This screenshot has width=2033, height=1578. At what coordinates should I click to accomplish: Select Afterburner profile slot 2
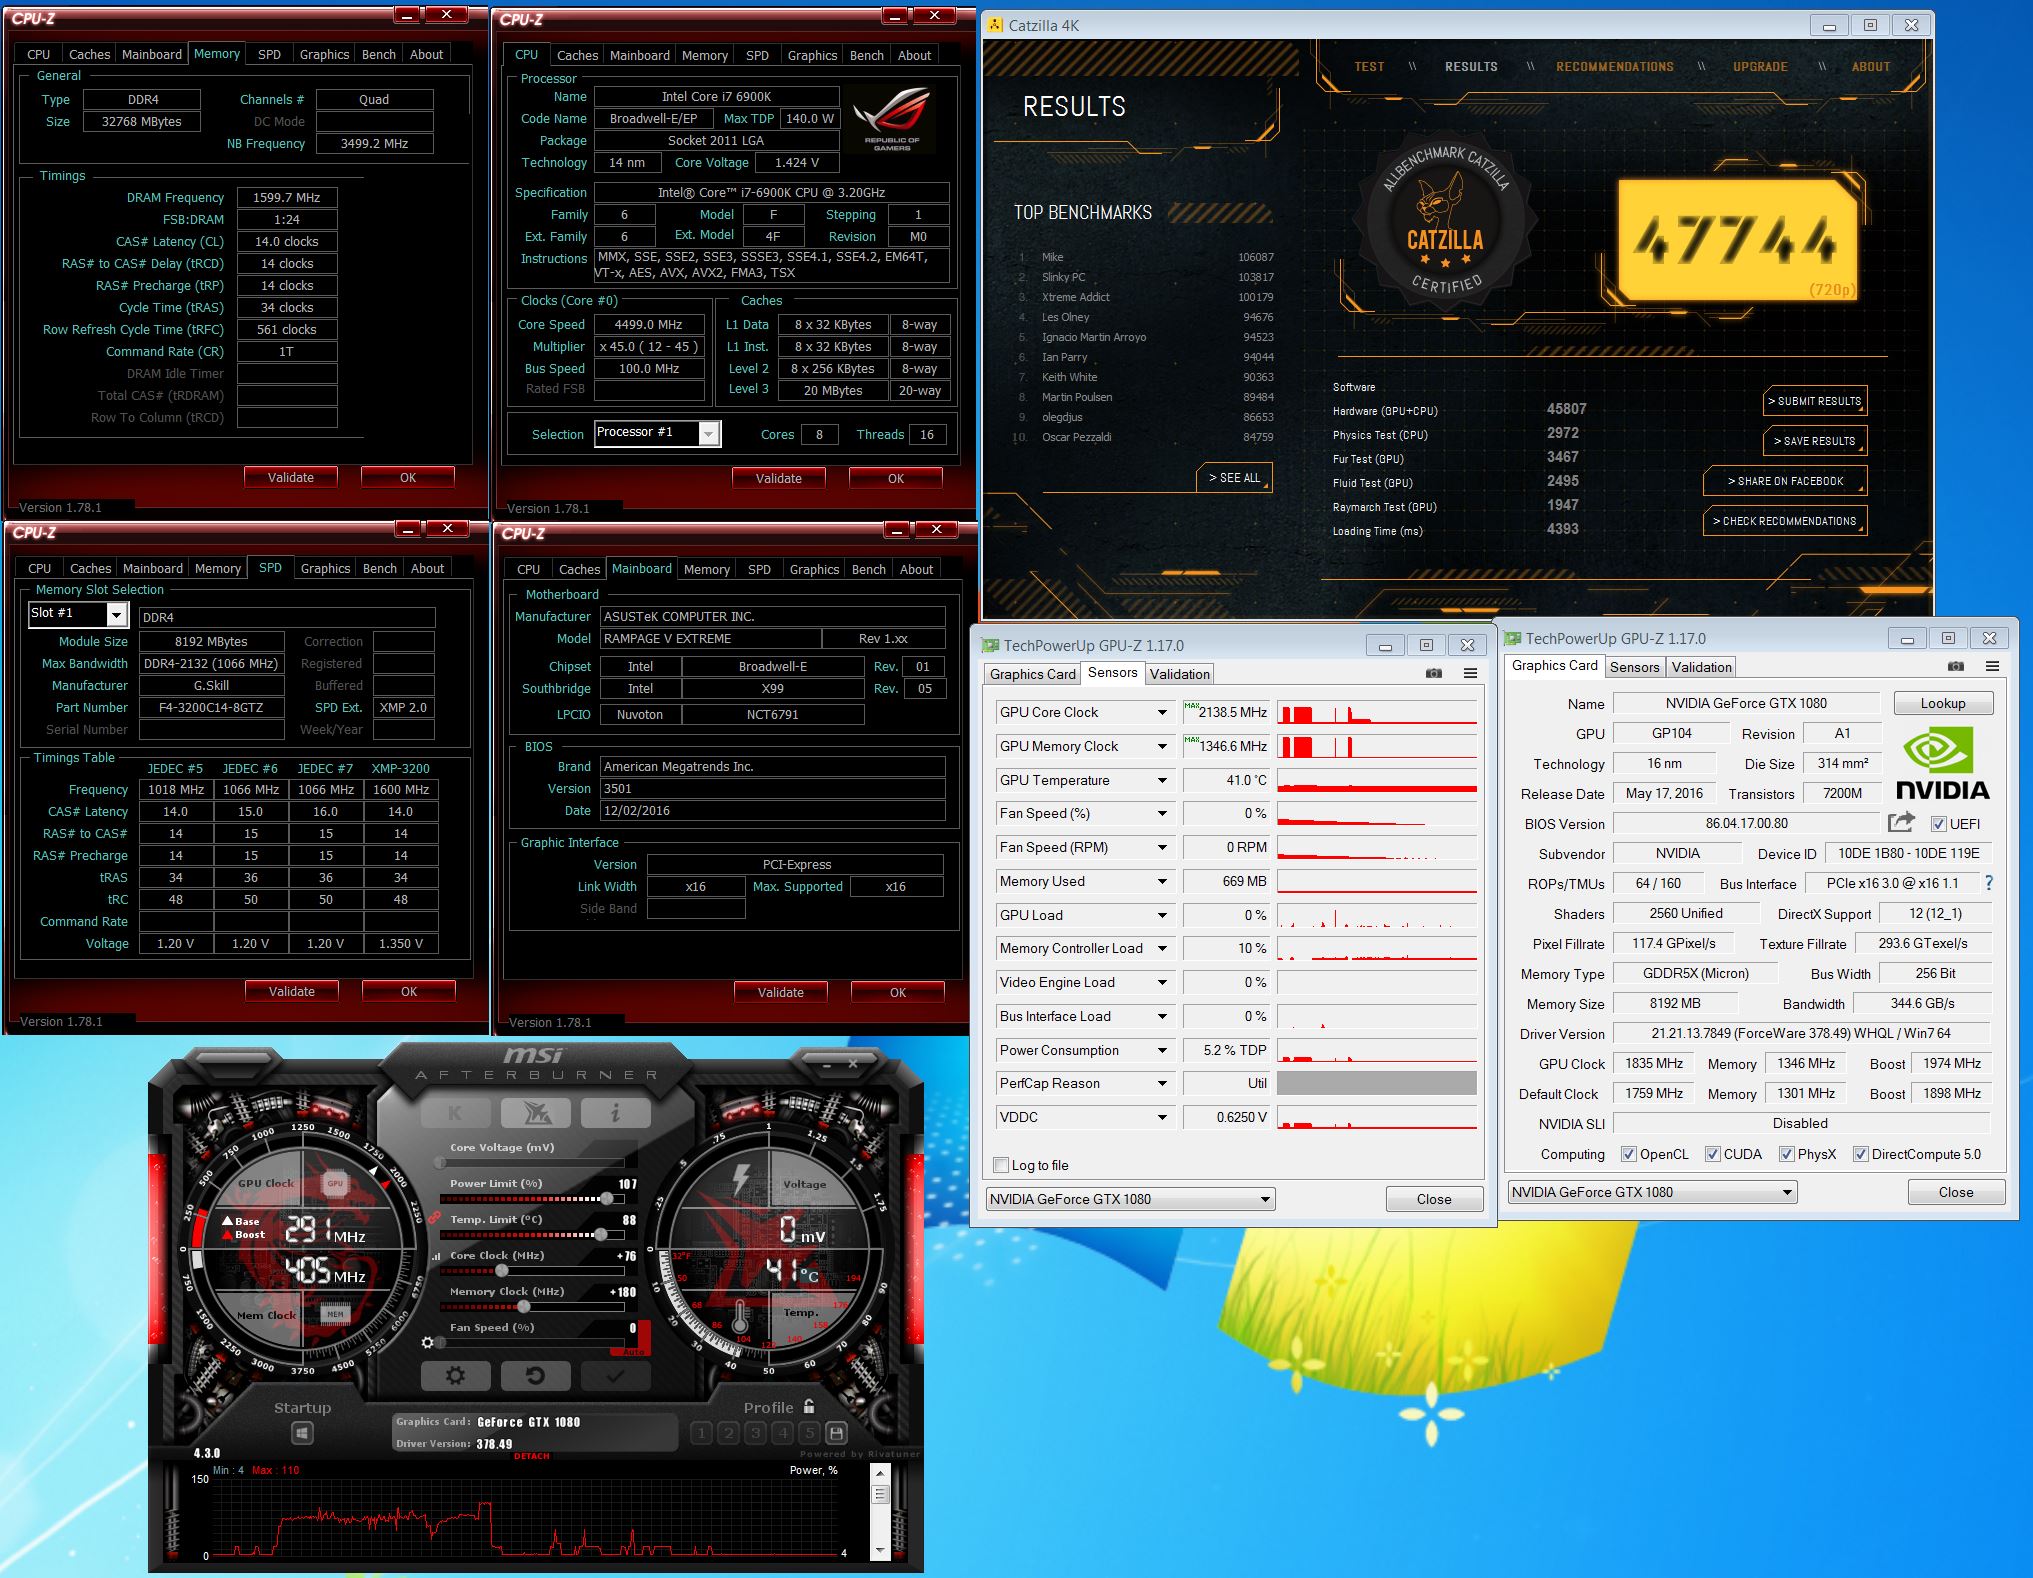[729, 1433]
